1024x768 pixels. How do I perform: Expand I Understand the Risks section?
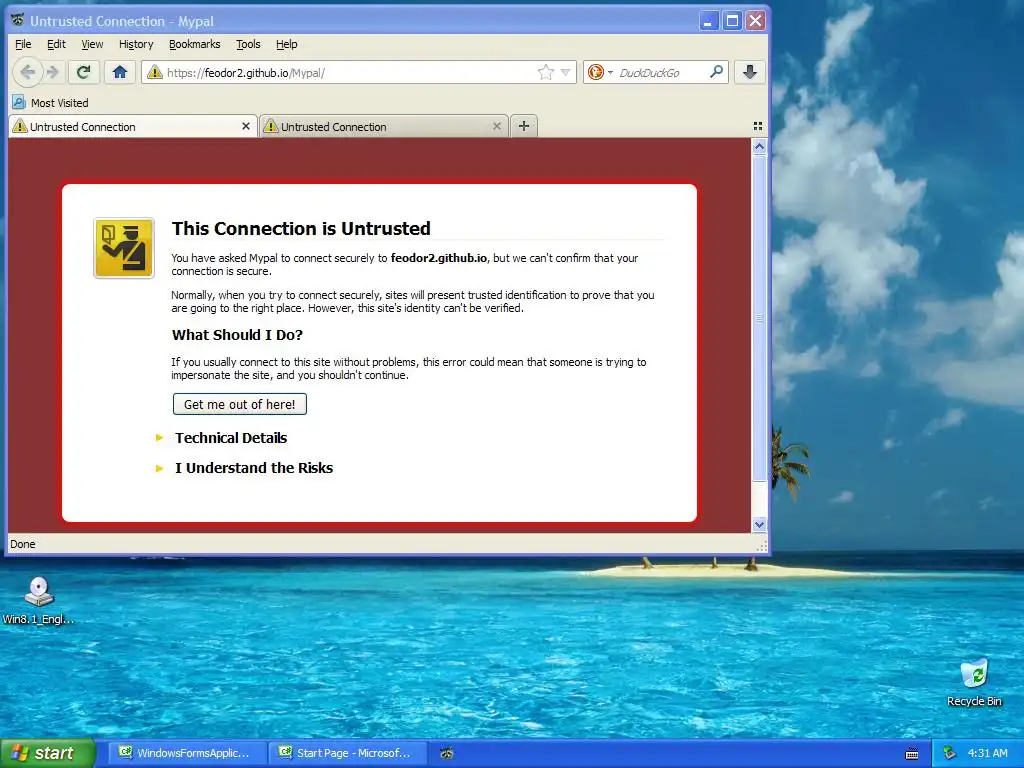pyautogui.click(x=253, y=468)
